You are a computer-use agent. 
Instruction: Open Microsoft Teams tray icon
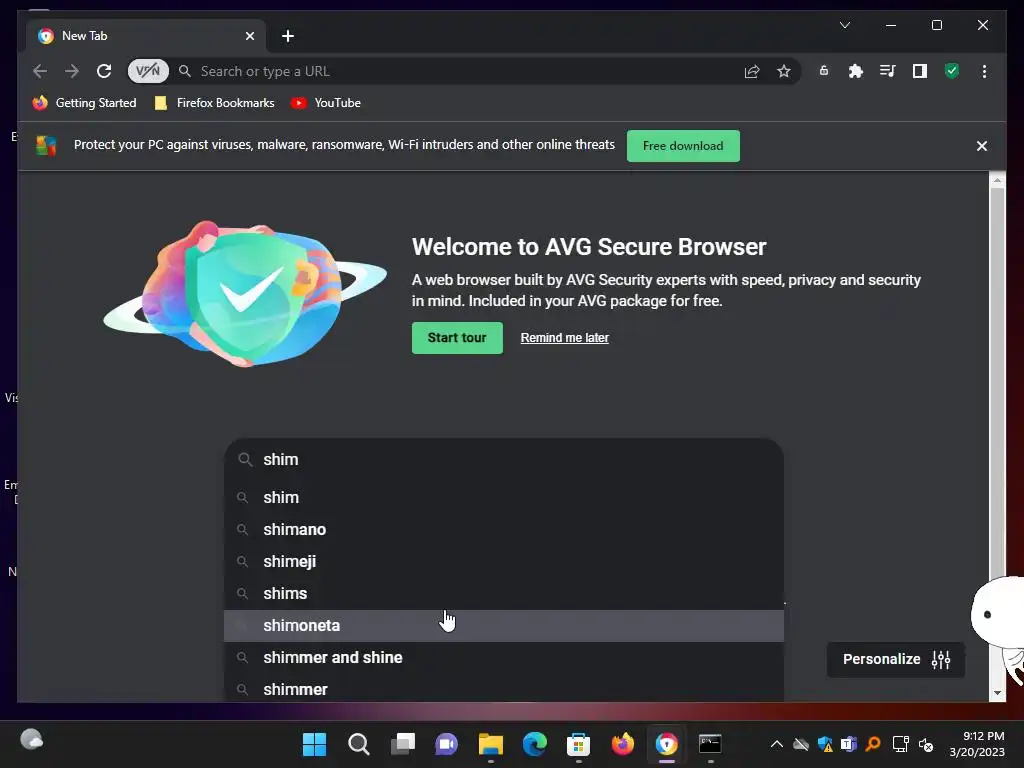pos(849,744)
